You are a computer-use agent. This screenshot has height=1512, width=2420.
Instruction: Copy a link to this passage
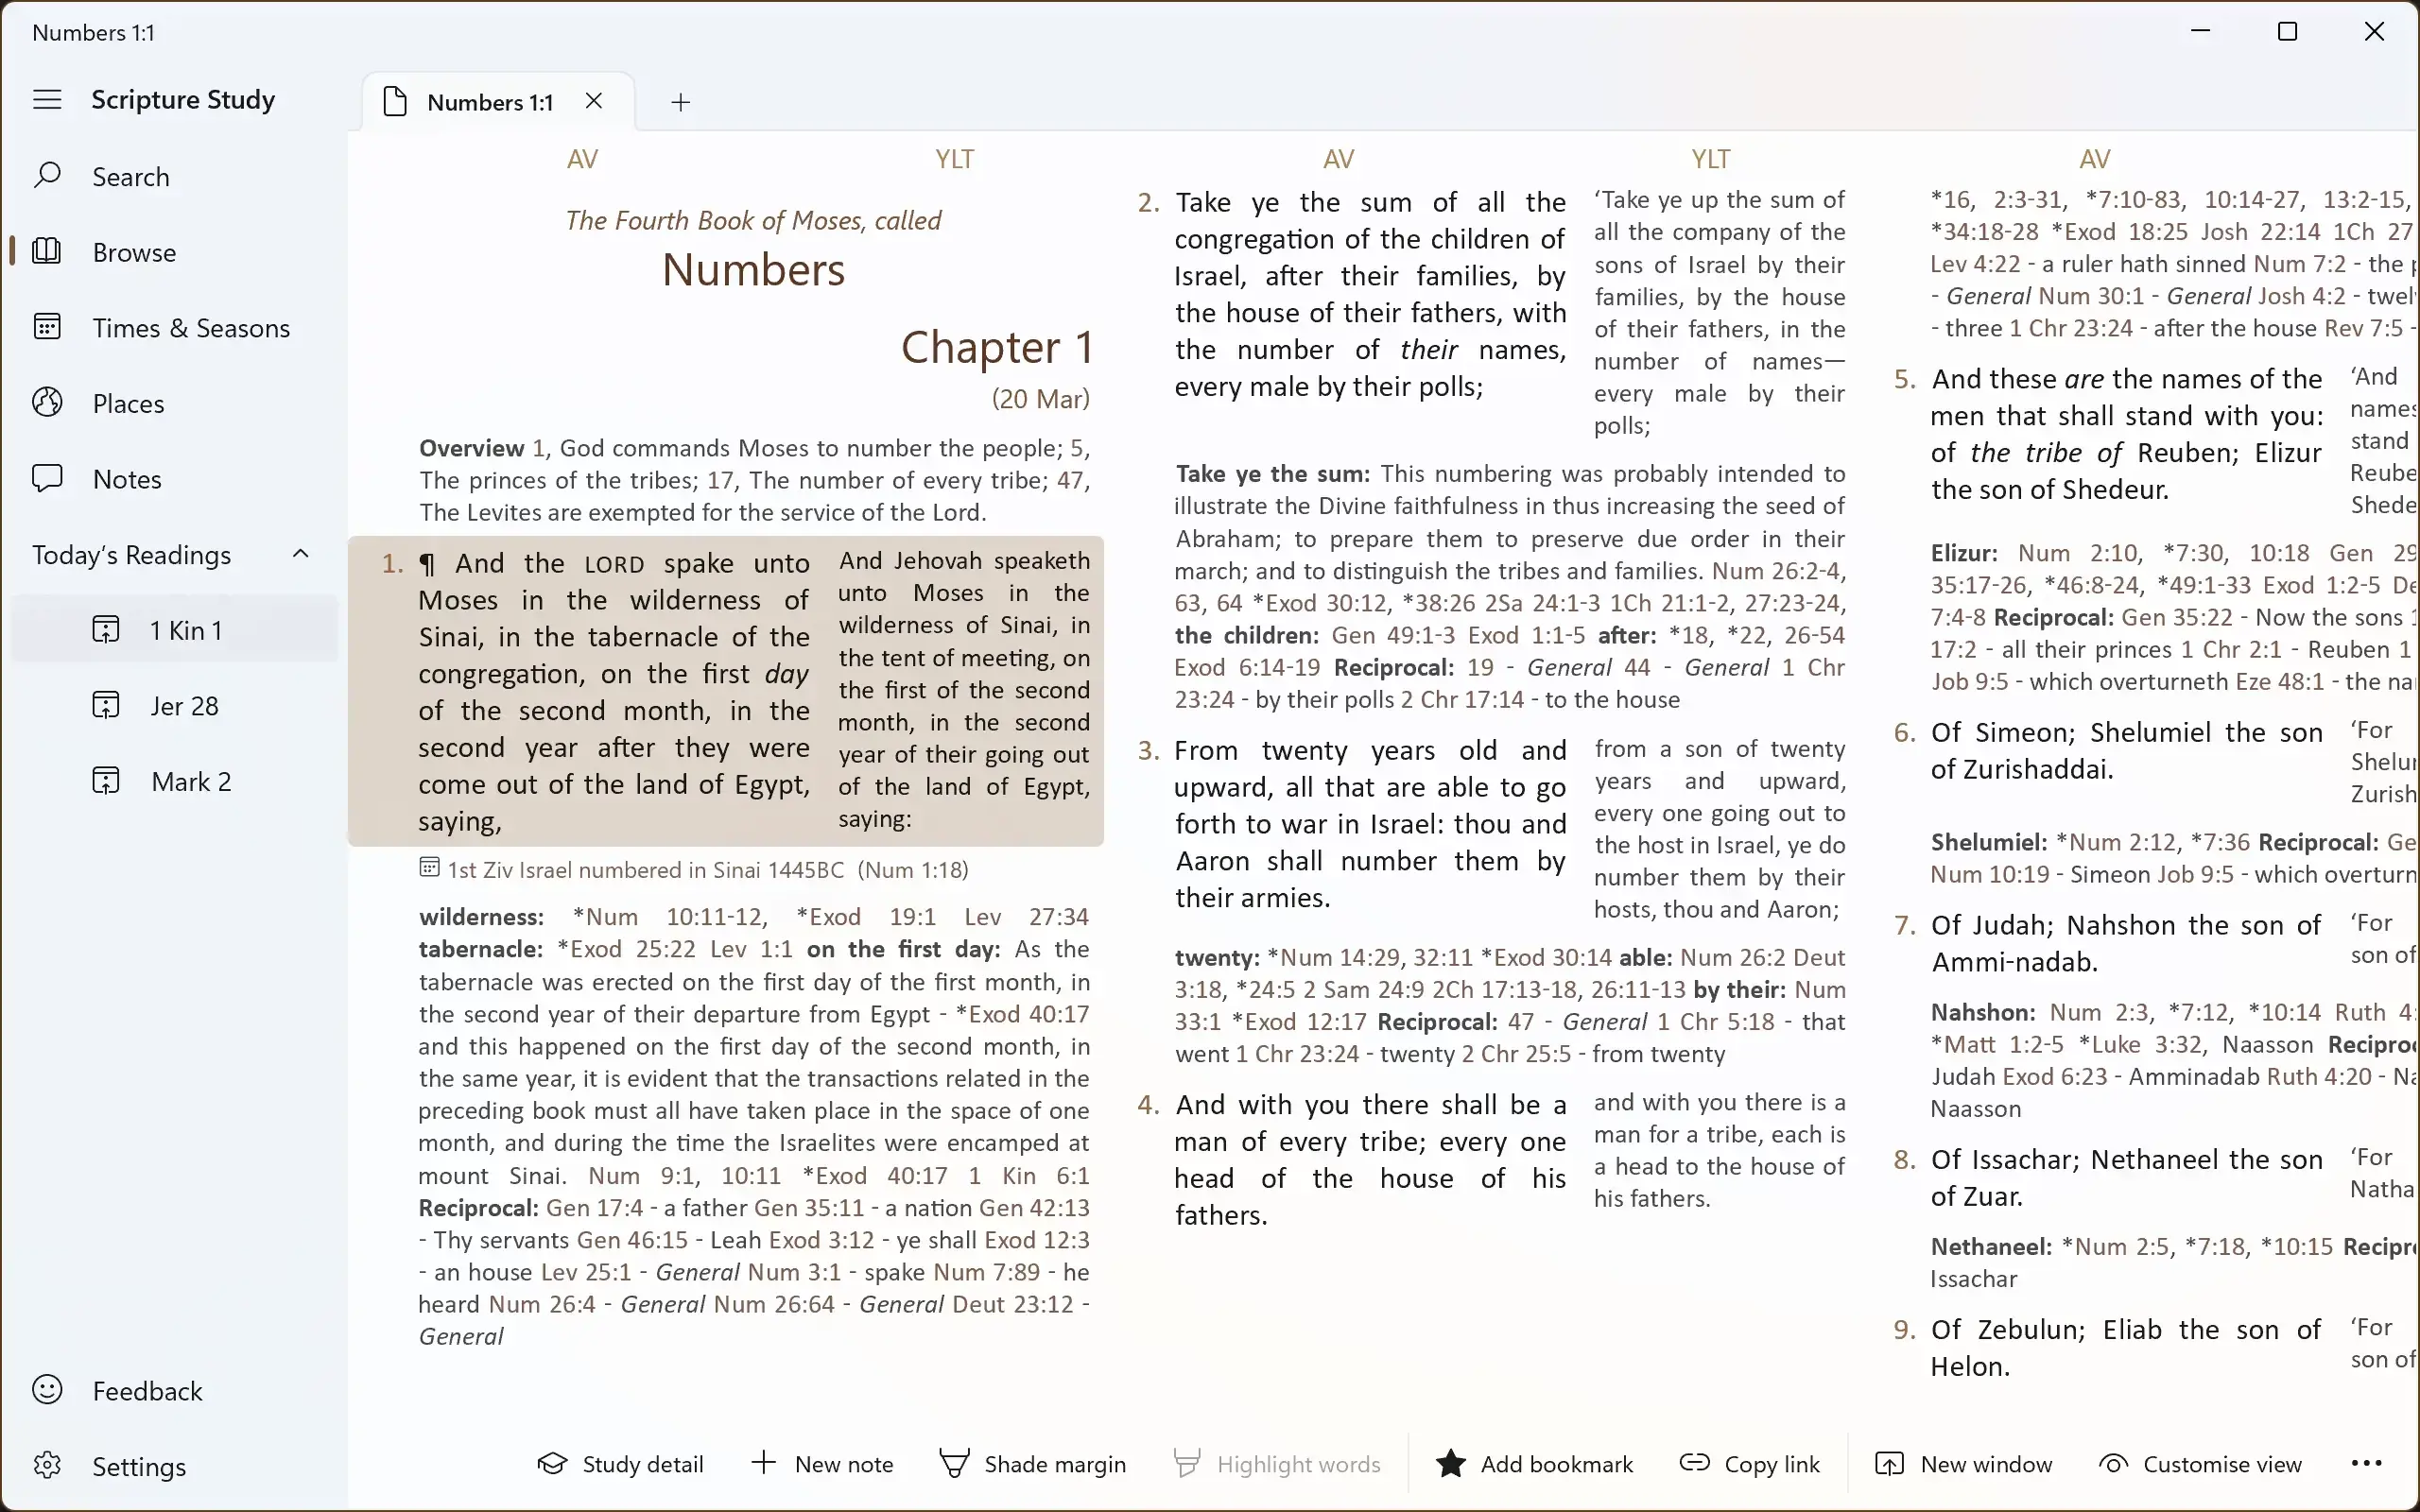[1748, 1463]
